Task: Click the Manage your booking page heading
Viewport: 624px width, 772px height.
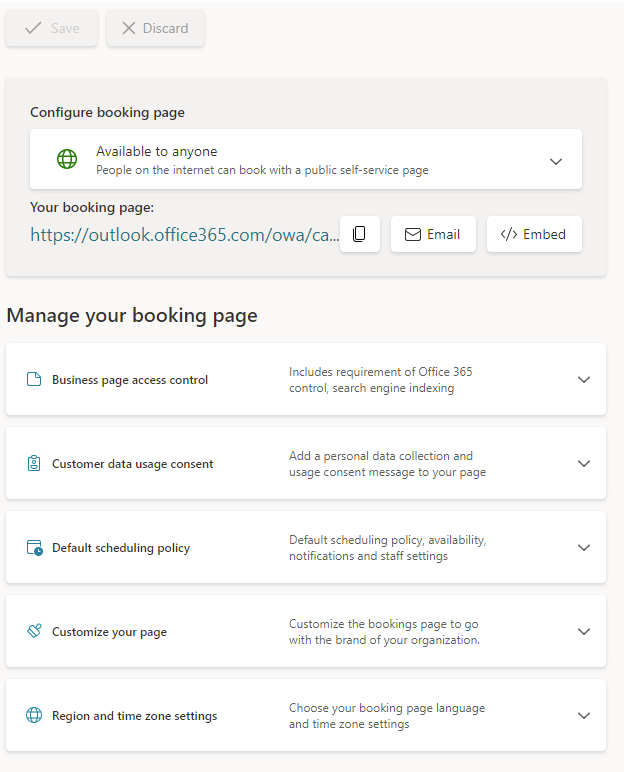Action: pos(132,316)
